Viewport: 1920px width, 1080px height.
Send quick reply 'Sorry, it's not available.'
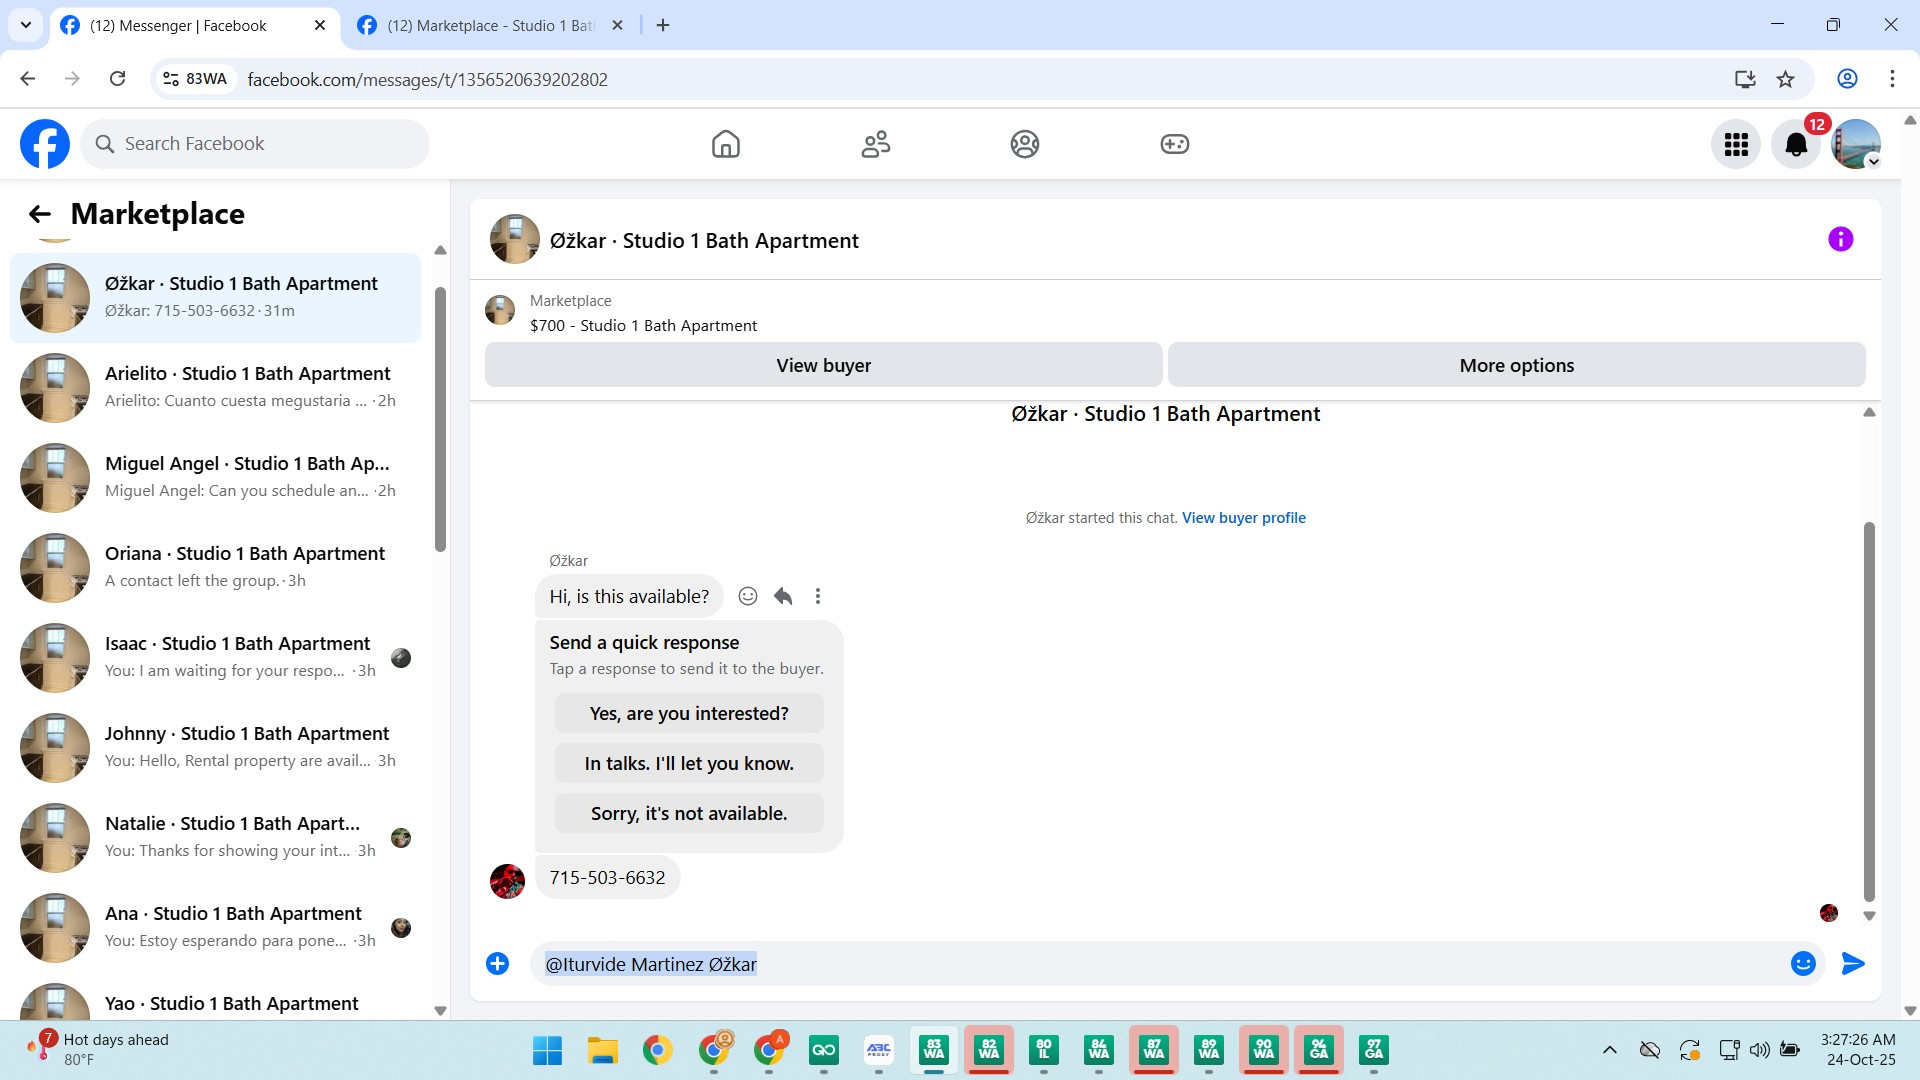click(689, 813)
